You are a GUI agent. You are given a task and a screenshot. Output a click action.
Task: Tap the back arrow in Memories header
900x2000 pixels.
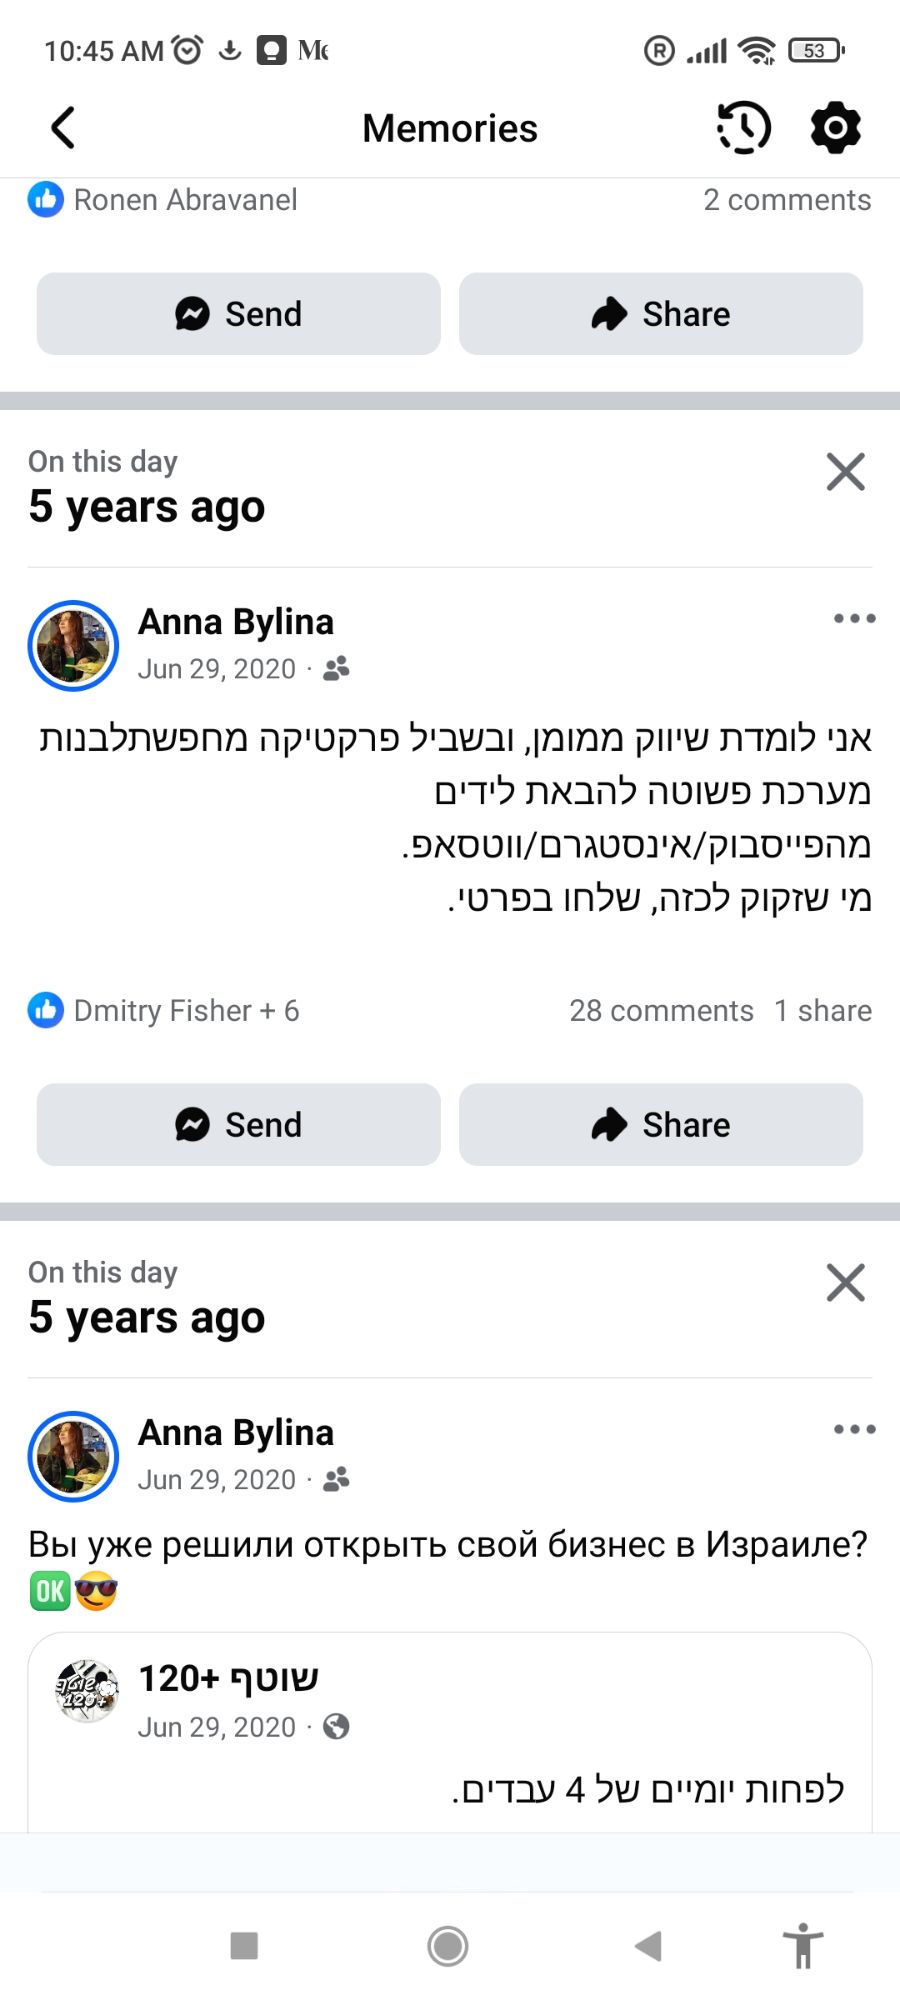coord(63,128)
